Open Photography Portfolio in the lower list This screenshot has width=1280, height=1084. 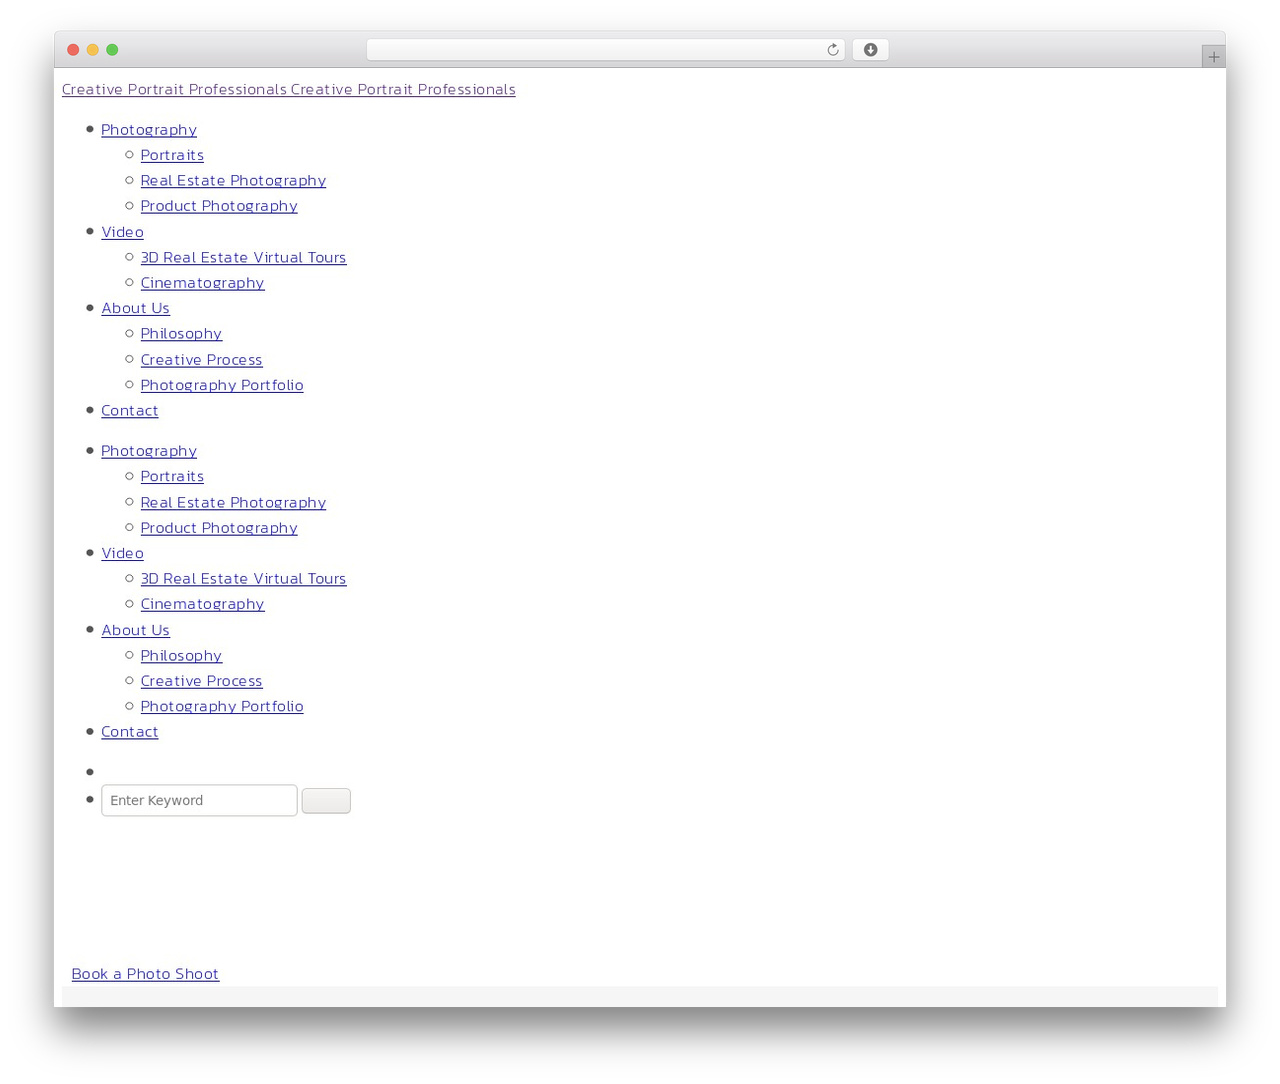point(222,706)
